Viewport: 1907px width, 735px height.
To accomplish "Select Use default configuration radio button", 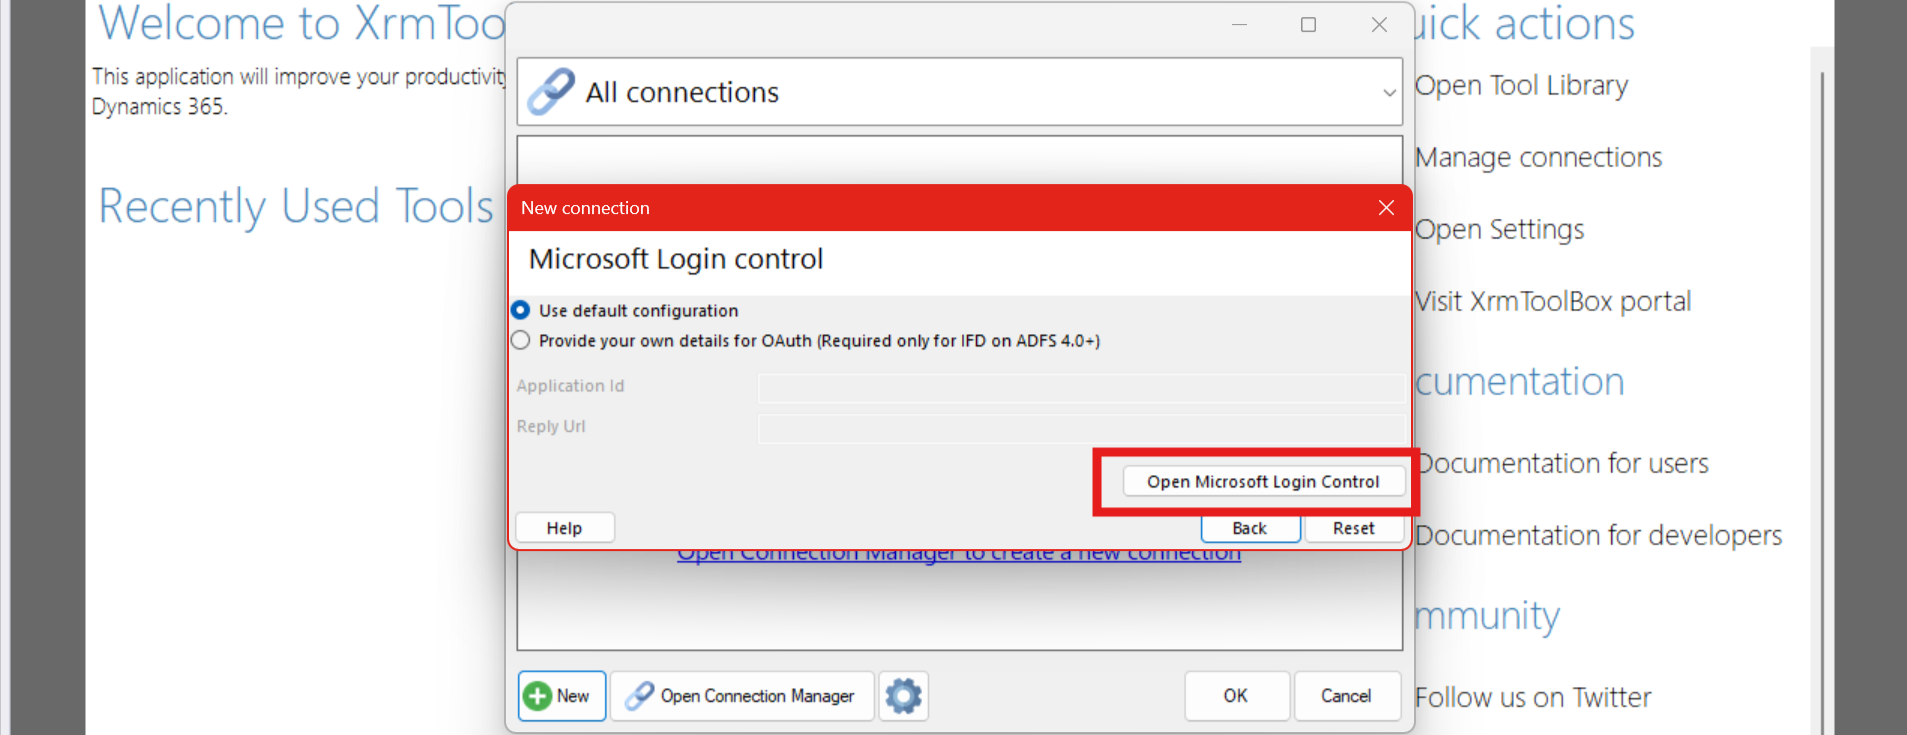I will [x=521, y=311].
